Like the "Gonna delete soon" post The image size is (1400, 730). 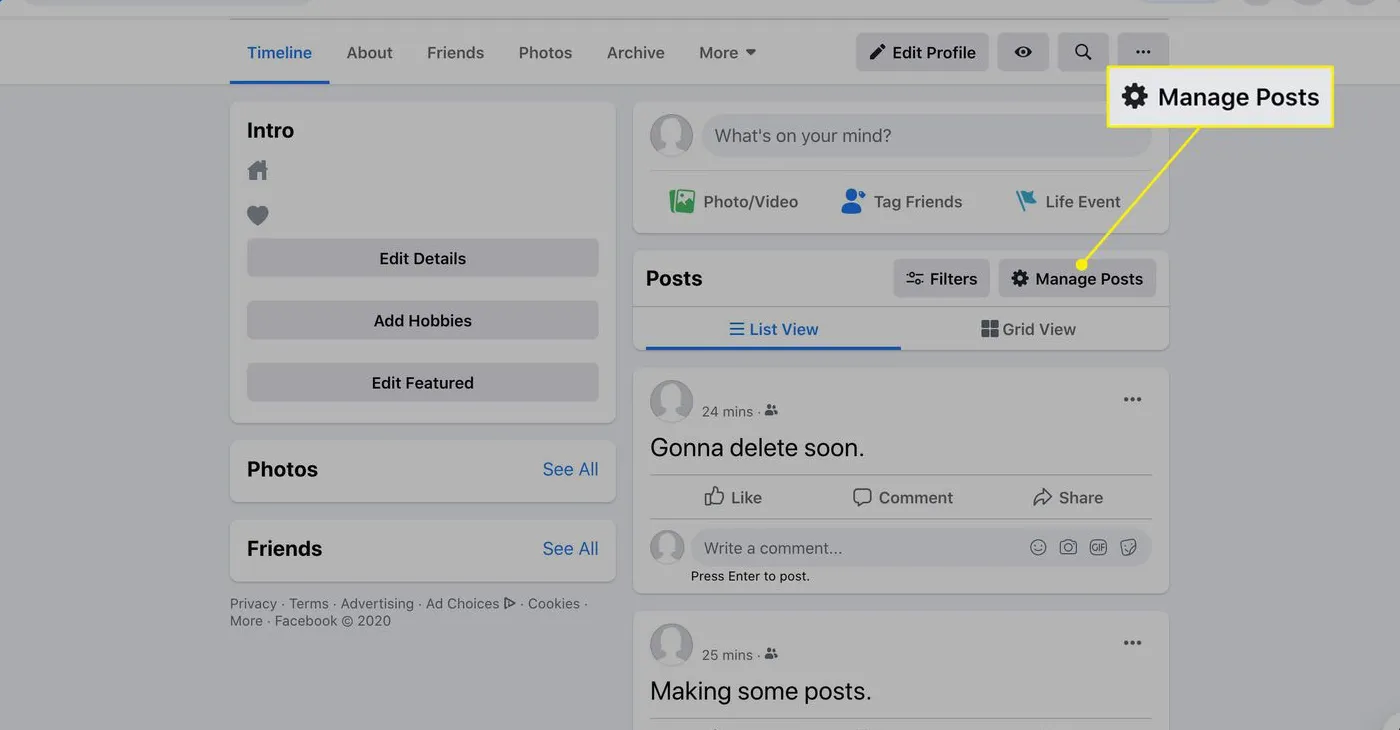(x=732, y=497)
